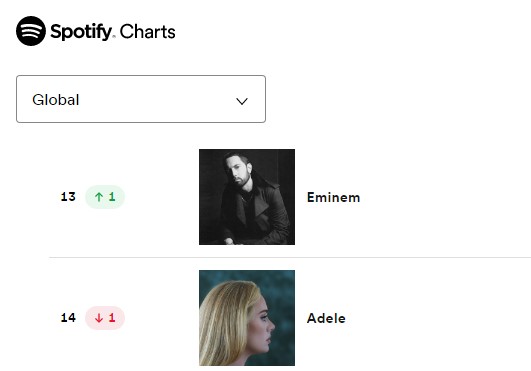Open the Eminem artist photo thumbnail
Screen dimensions: 531x371
point(247,197)
